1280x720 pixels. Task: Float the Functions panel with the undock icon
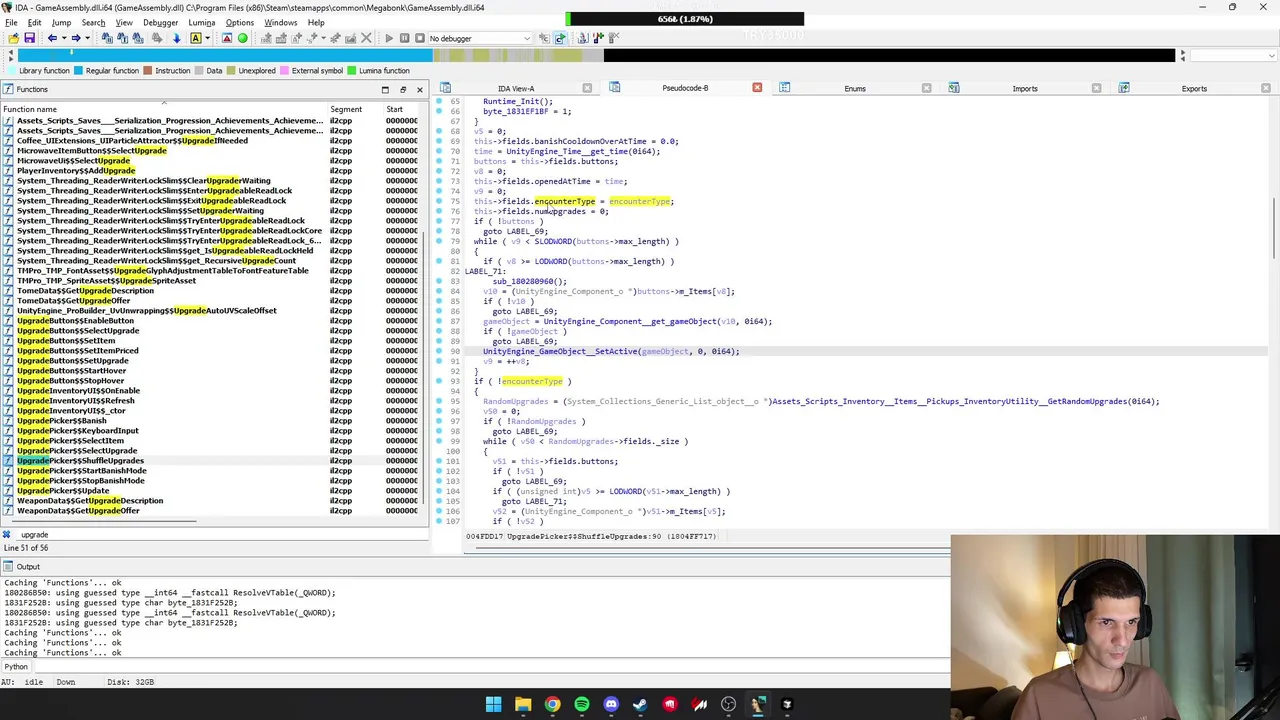[403, 90]
